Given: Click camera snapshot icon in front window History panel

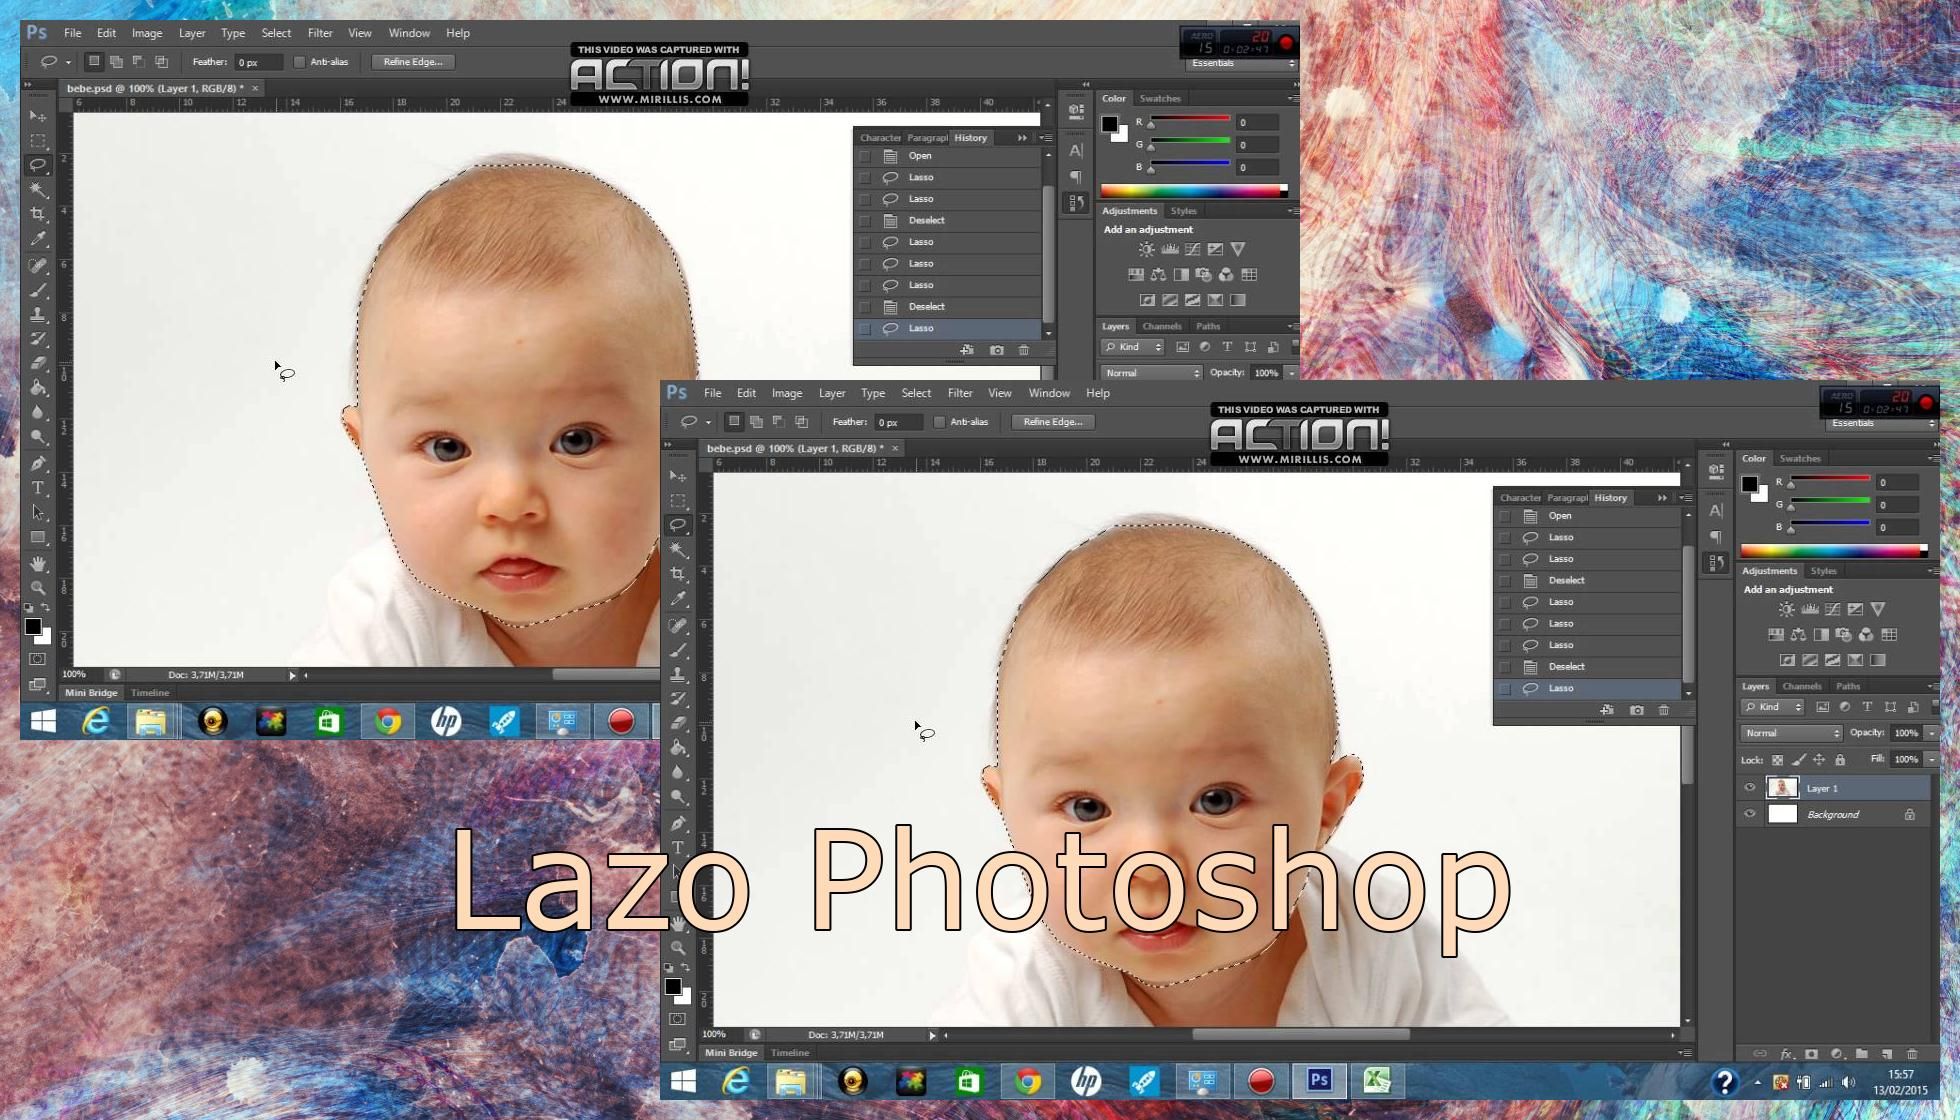Looking at the screenshot, I should click(x=1636, y=710).
